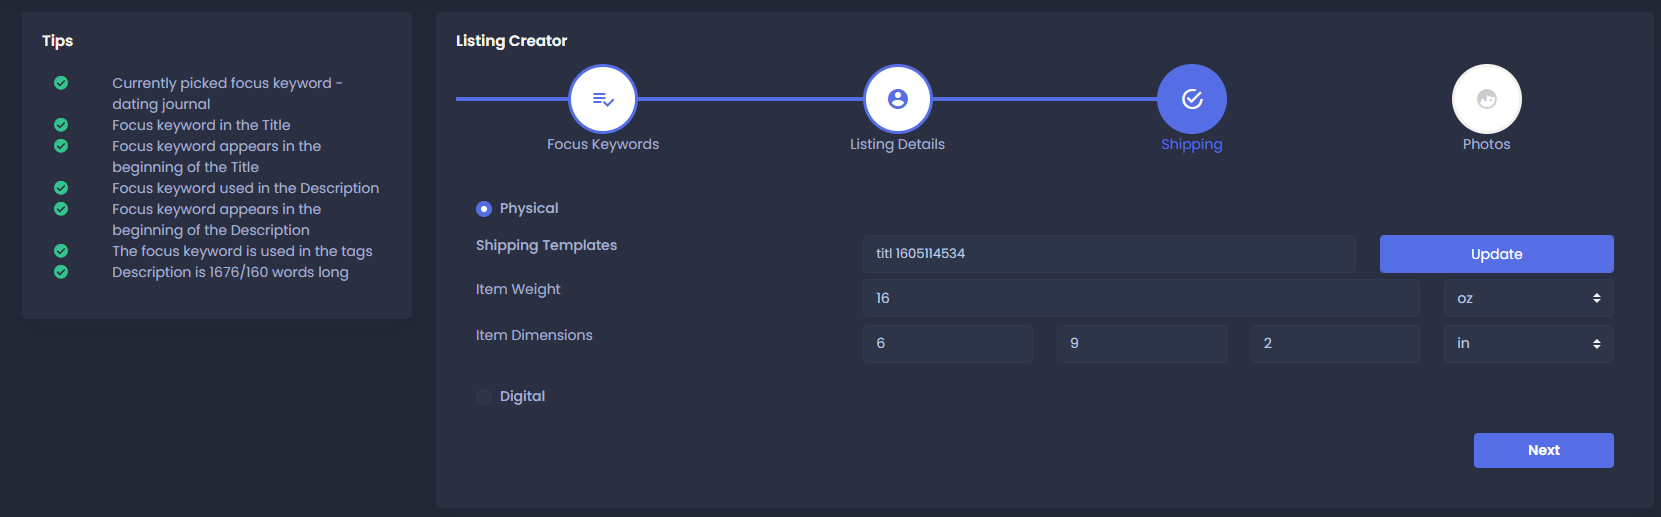Click the dimension field showing 6
The height and width of the screenshot is (517, 1661).
pos(948,343)
